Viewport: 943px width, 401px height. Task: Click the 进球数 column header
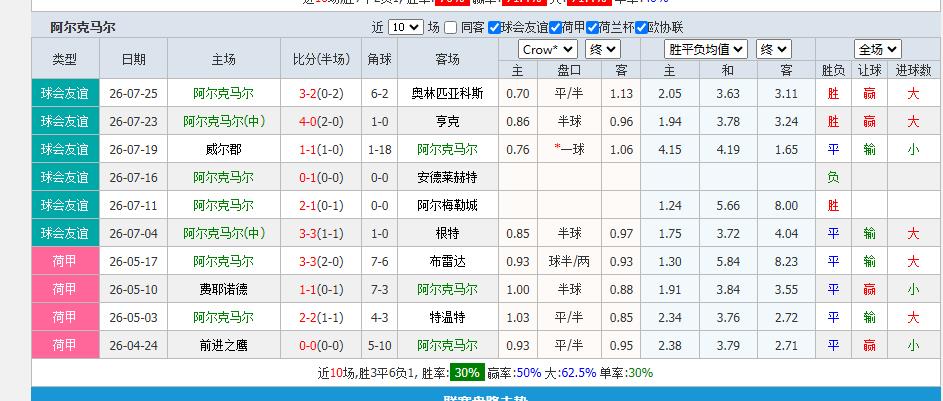click(913, 70)
